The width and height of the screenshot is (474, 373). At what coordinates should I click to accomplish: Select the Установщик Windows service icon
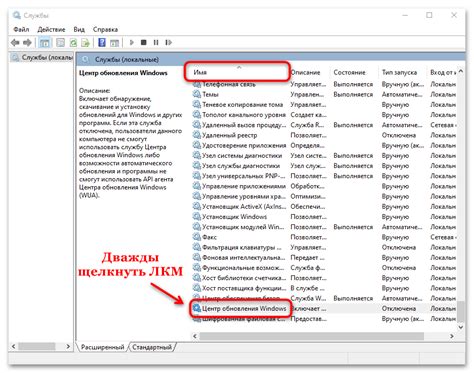click(197, 217)
